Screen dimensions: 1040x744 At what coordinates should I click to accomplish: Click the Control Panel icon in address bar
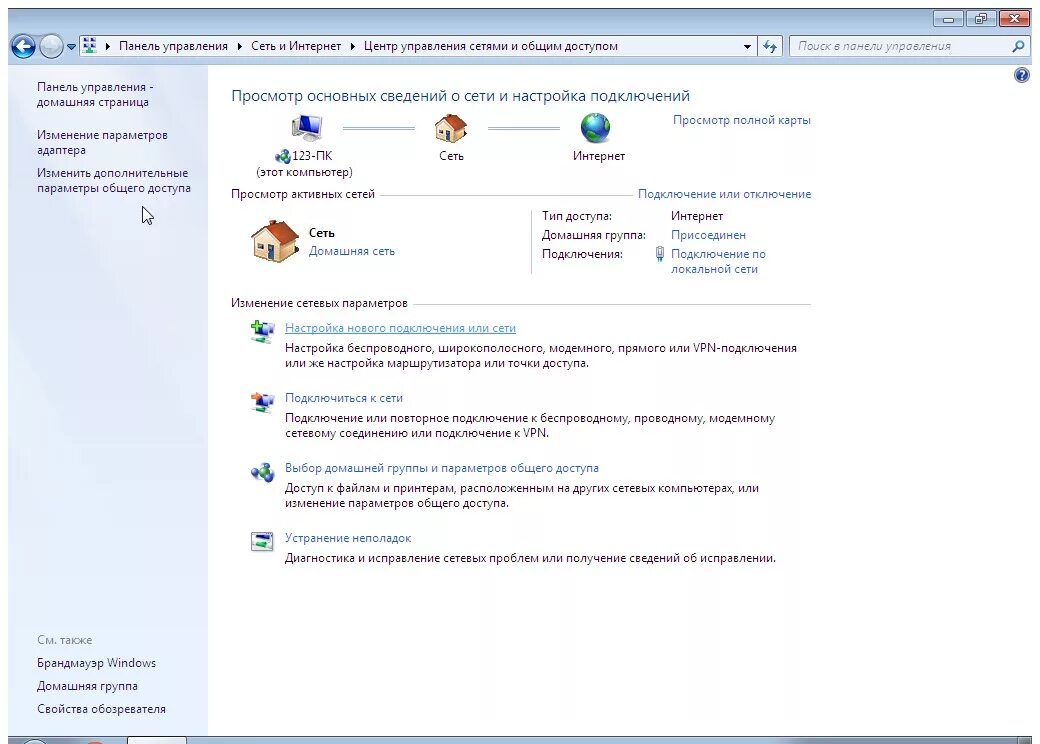pos(90,46)
